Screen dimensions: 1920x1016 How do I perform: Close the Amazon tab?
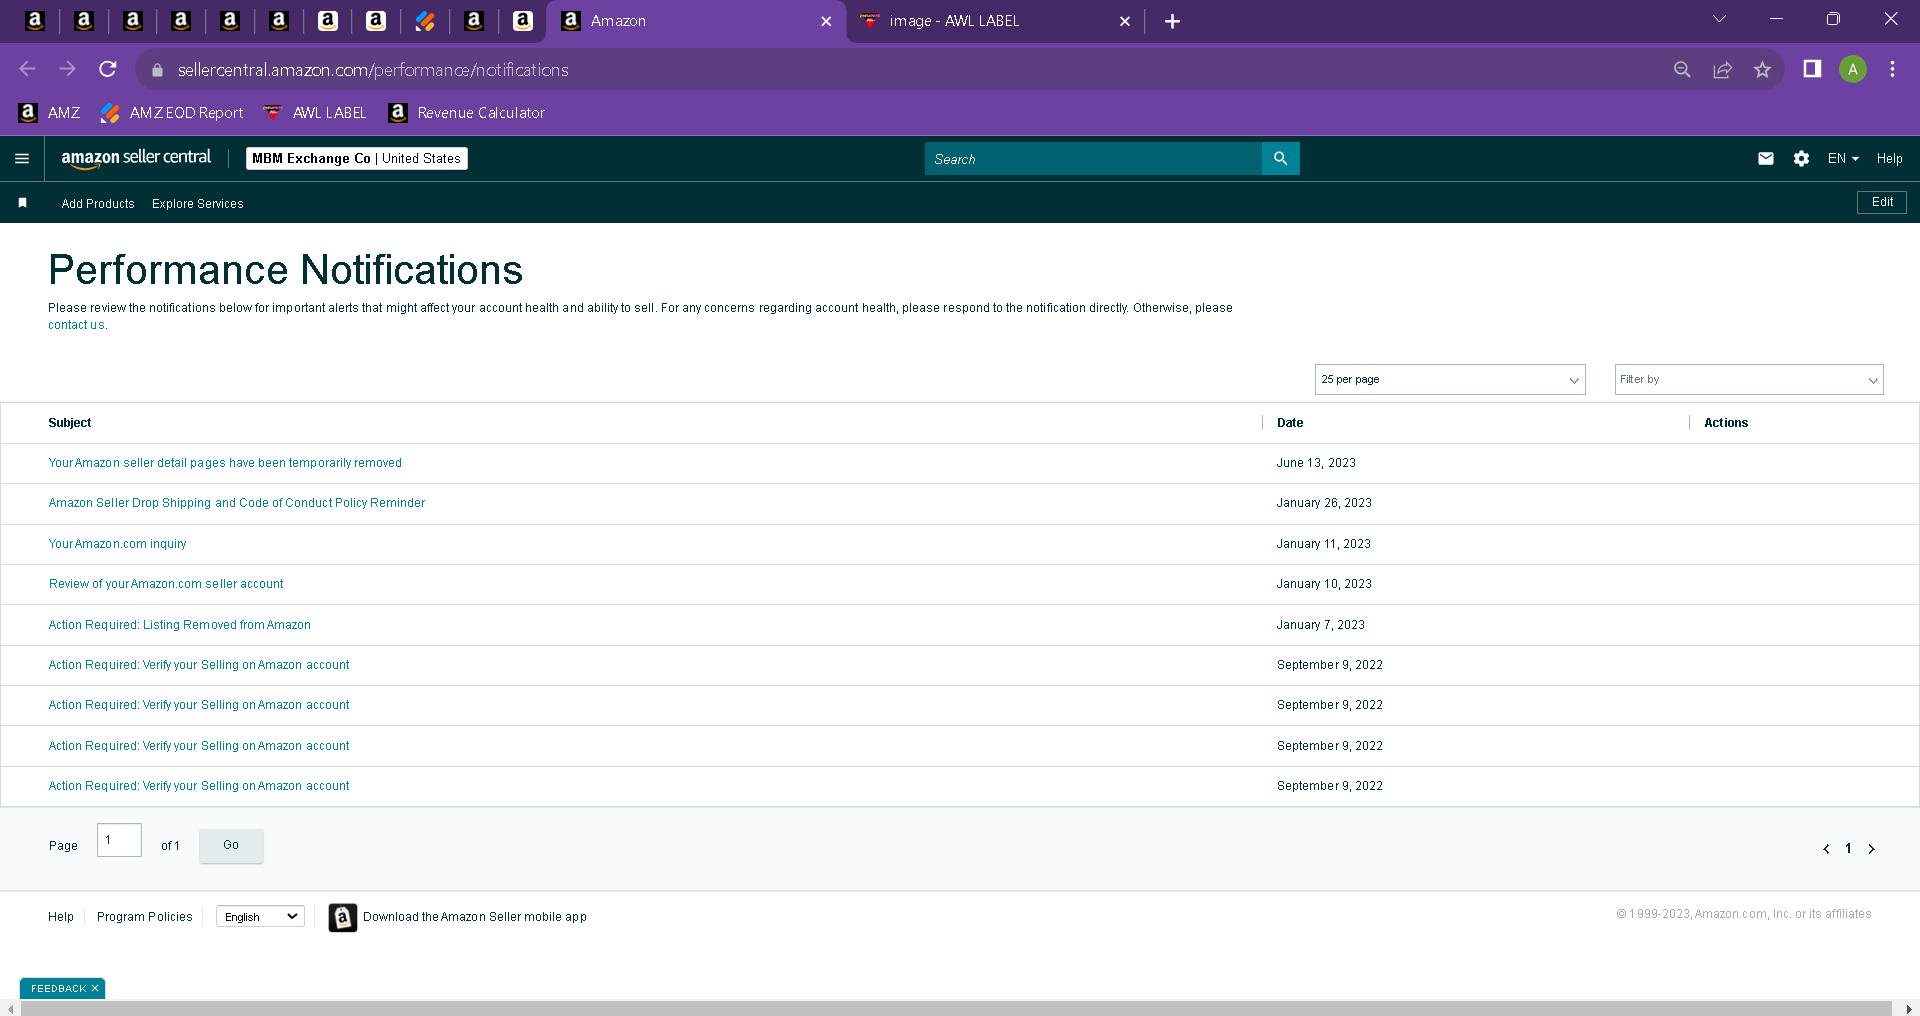[826, 21]
